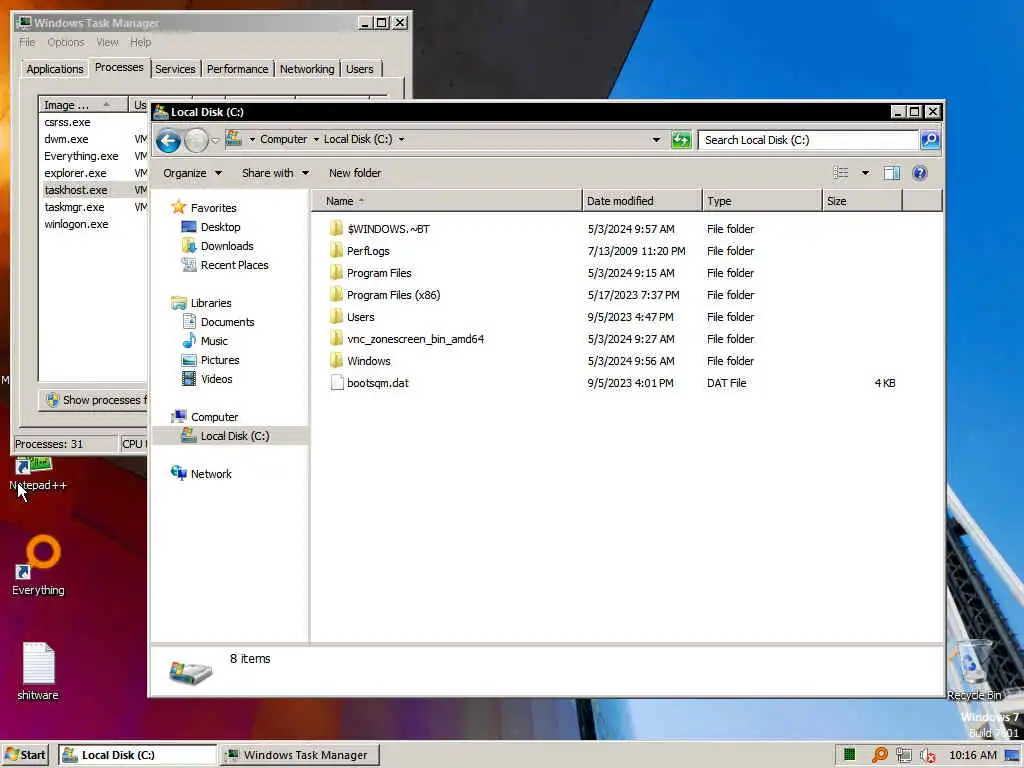Click the Videos film icon under Libraries
Screen dimensions: 1024x768
(189, 379)
